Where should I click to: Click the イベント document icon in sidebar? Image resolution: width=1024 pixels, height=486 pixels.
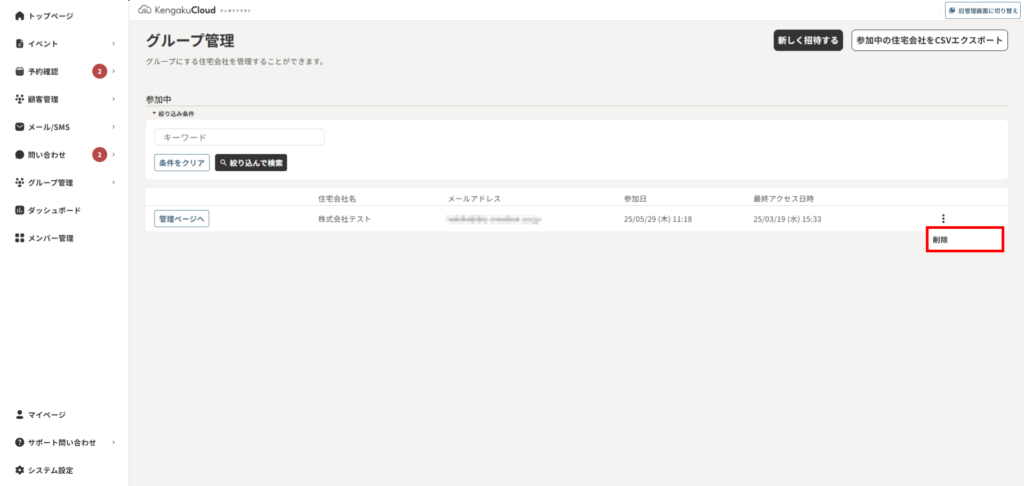(20, 44)
